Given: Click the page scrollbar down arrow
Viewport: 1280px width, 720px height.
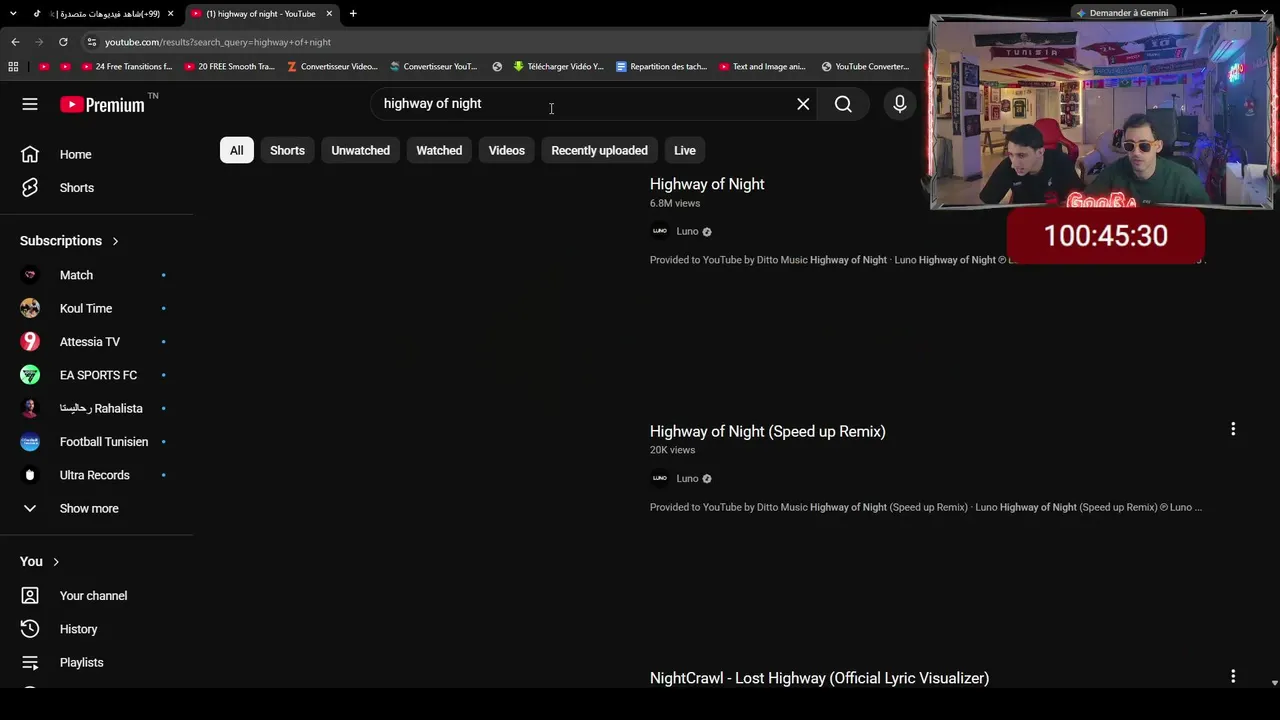Looking at the screenshot, I should point(1274,683).
